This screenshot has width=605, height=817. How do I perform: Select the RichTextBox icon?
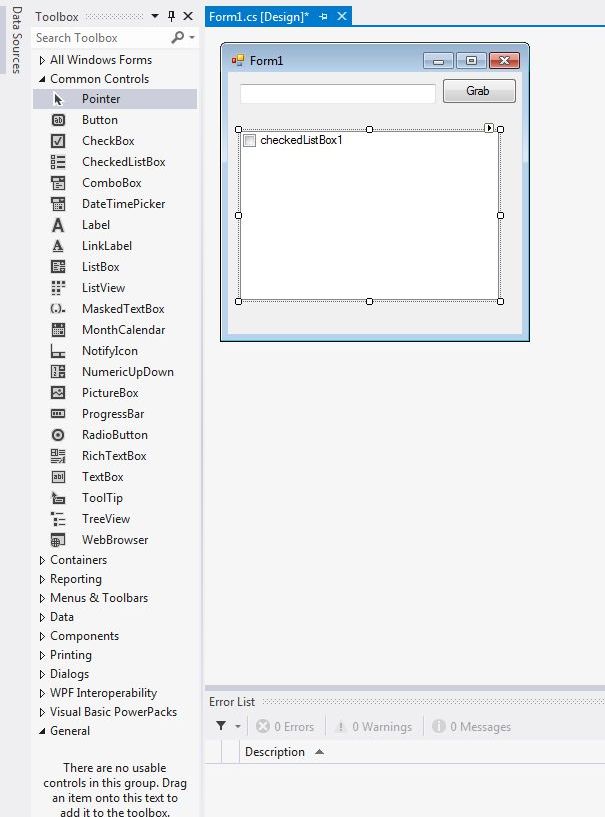pos(58,456)
